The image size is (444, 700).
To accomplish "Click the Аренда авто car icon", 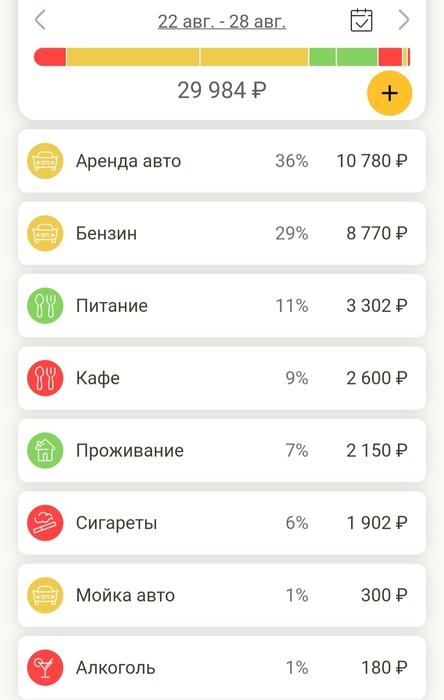I will [45, 161].
